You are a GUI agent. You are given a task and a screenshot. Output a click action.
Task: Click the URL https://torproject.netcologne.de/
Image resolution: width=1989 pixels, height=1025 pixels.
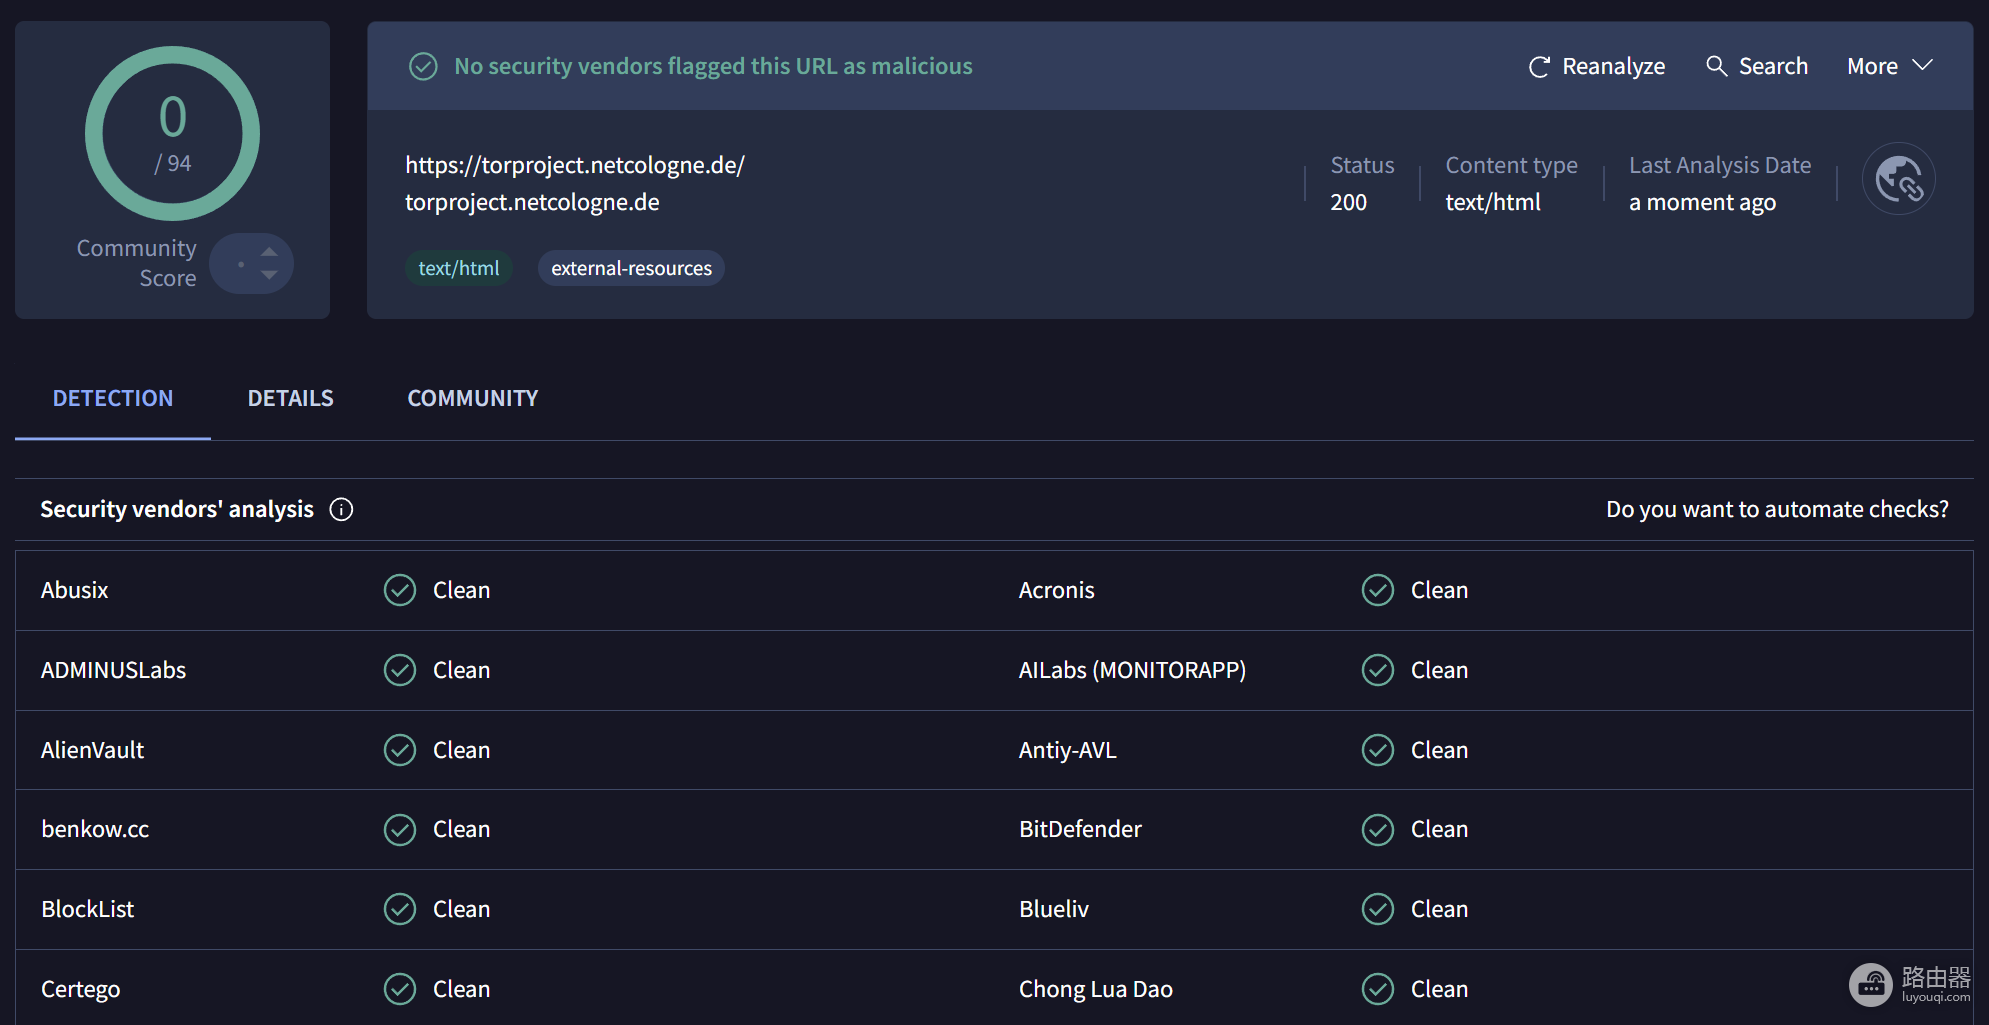click(575, 165)
